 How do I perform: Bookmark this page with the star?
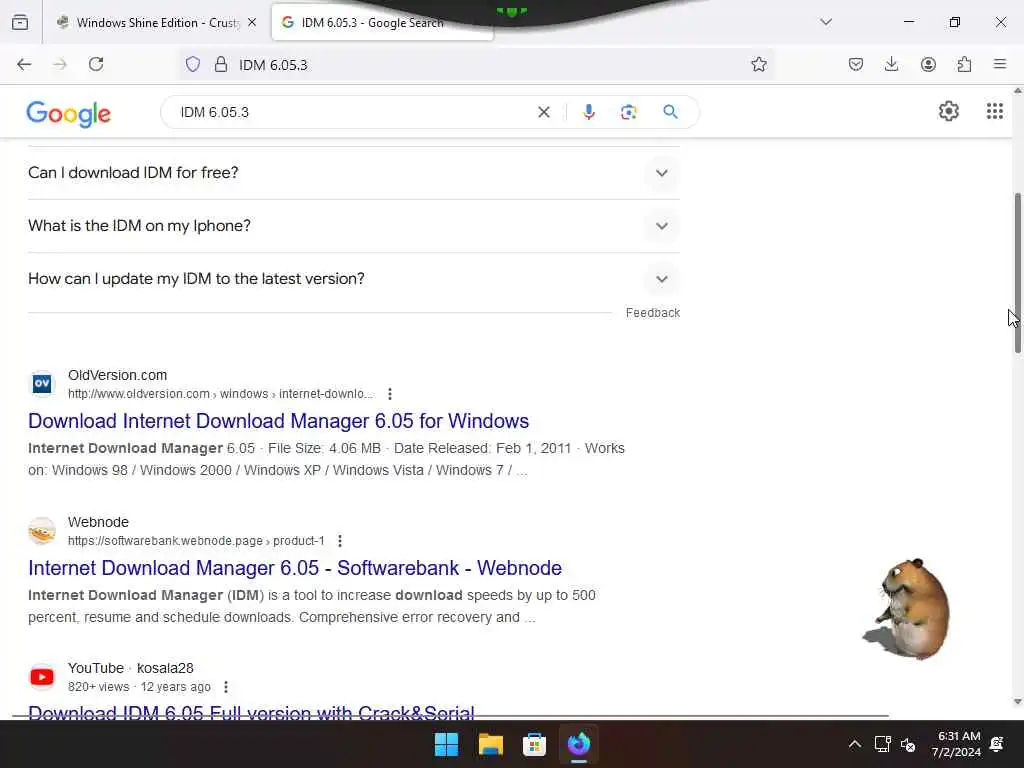758,64
